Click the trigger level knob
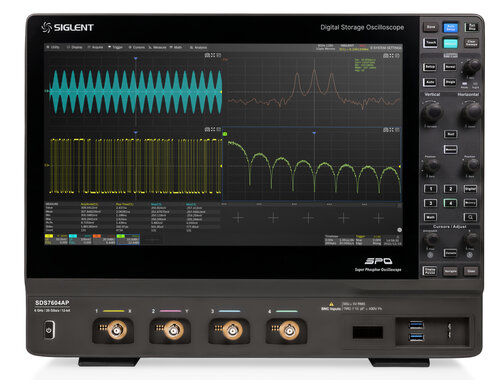Image resolution: width=500 pixels, height=380 pixels. click(471, 67)
